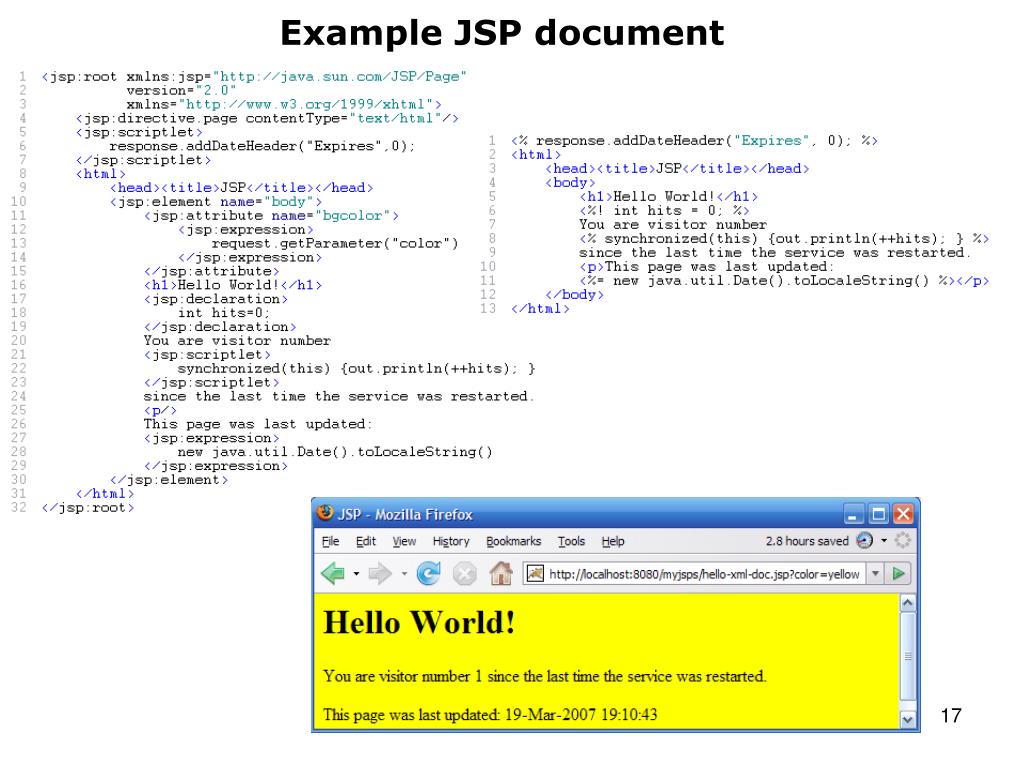Click the clock icon beside hours saved
Viewport: 1024px width, 768px height.
point(865,541)
